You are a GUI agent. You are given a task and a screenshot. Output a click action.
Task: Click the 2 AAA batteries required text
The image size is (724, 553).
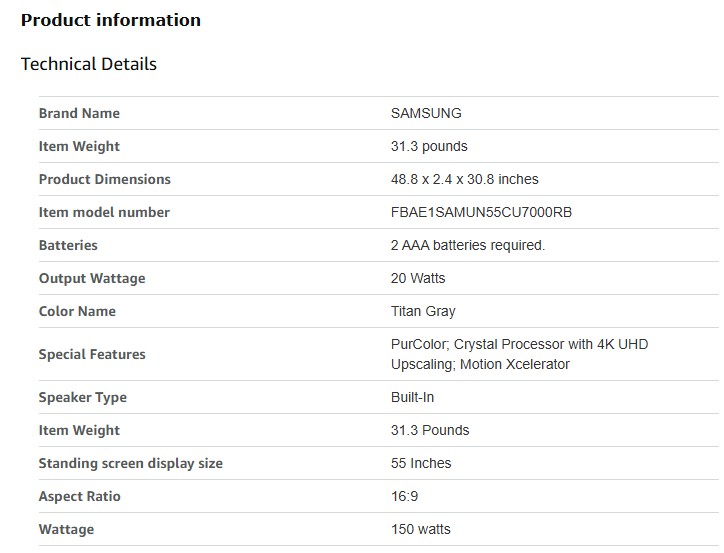click(x=467, y=245)
